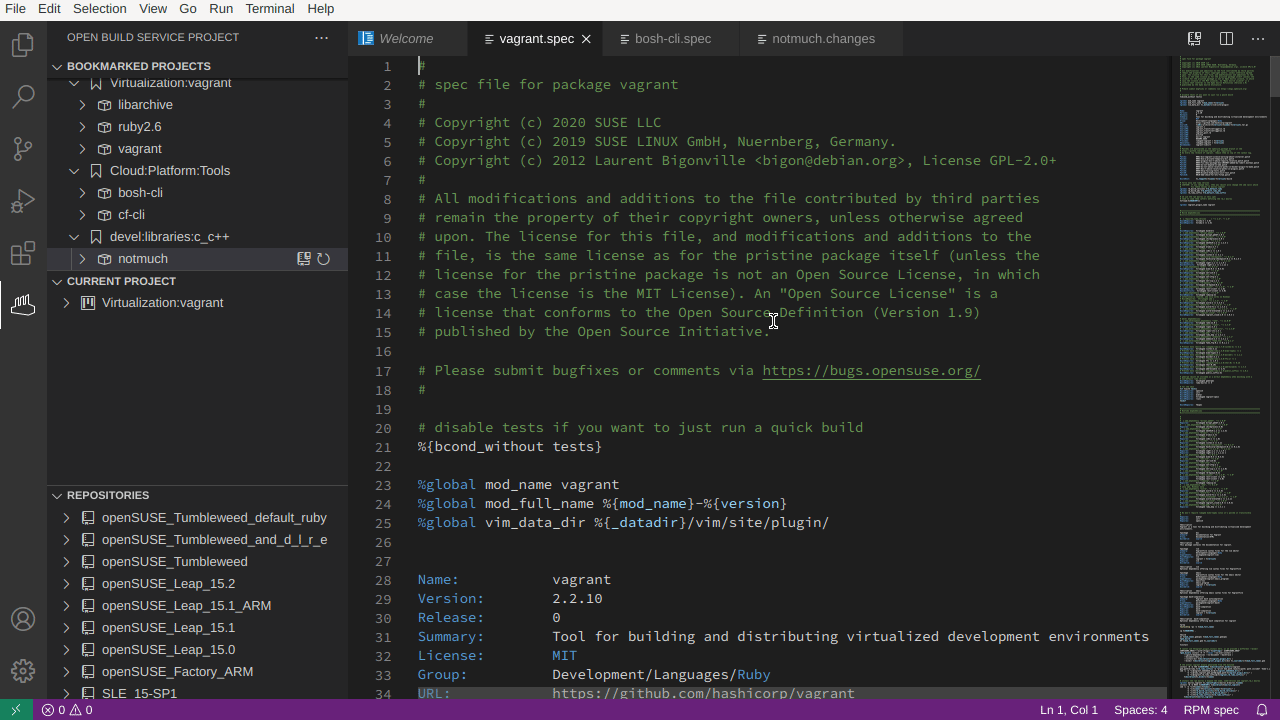Open editor More Actions ellipsis
Viewport: 1280px width, 720px height.
point(1258,39)
